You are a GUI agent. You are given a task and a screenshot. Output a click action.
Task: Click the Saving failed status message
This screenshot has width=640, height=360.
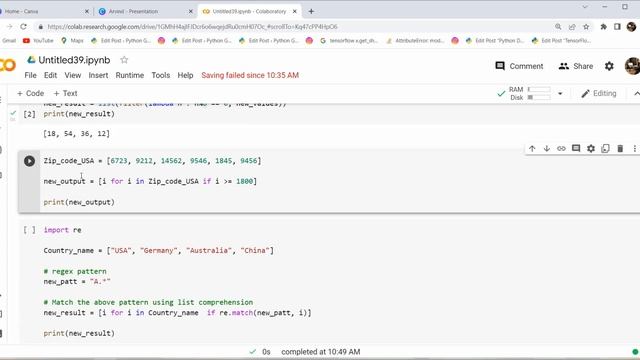click(250, 75)
